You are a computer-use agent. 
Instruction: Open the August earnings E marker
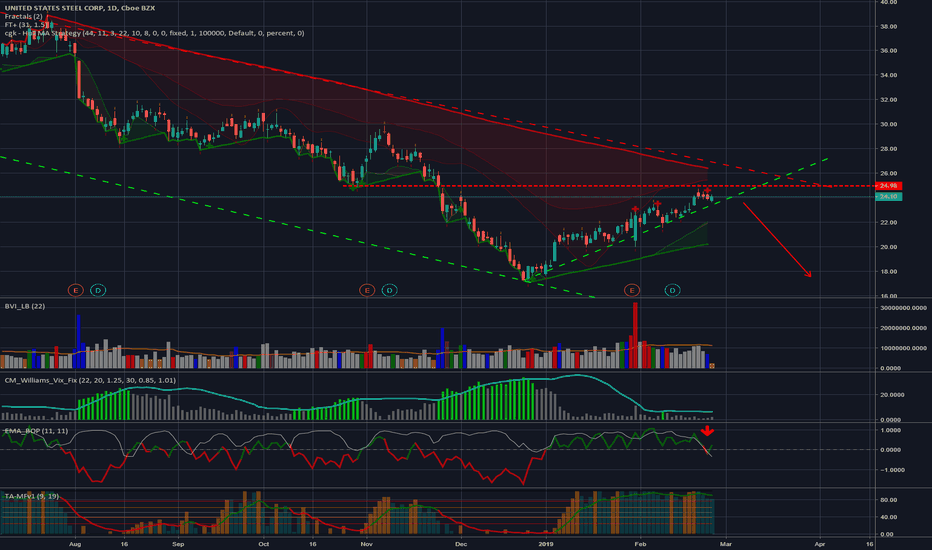click(75, 290)
